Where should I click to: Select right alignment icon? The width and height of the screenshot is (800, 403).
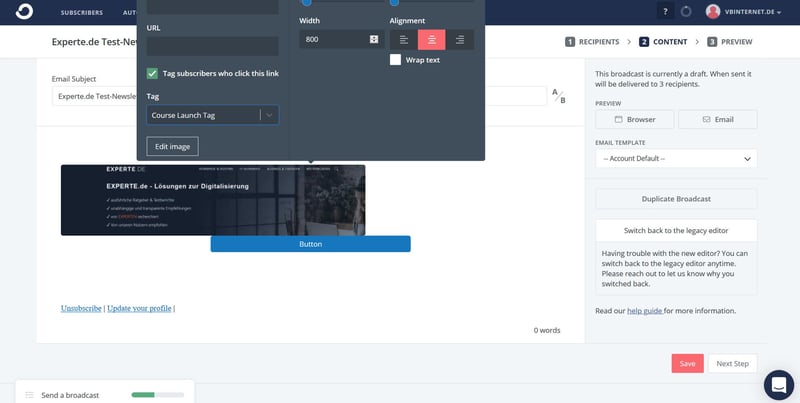click(x=460, y=40)
